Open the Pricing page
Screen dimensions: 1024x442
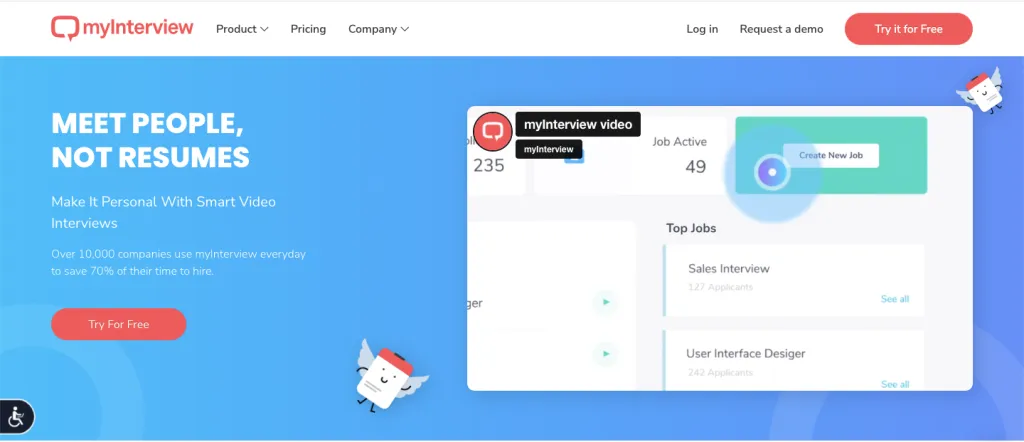(x=308, y=29)
